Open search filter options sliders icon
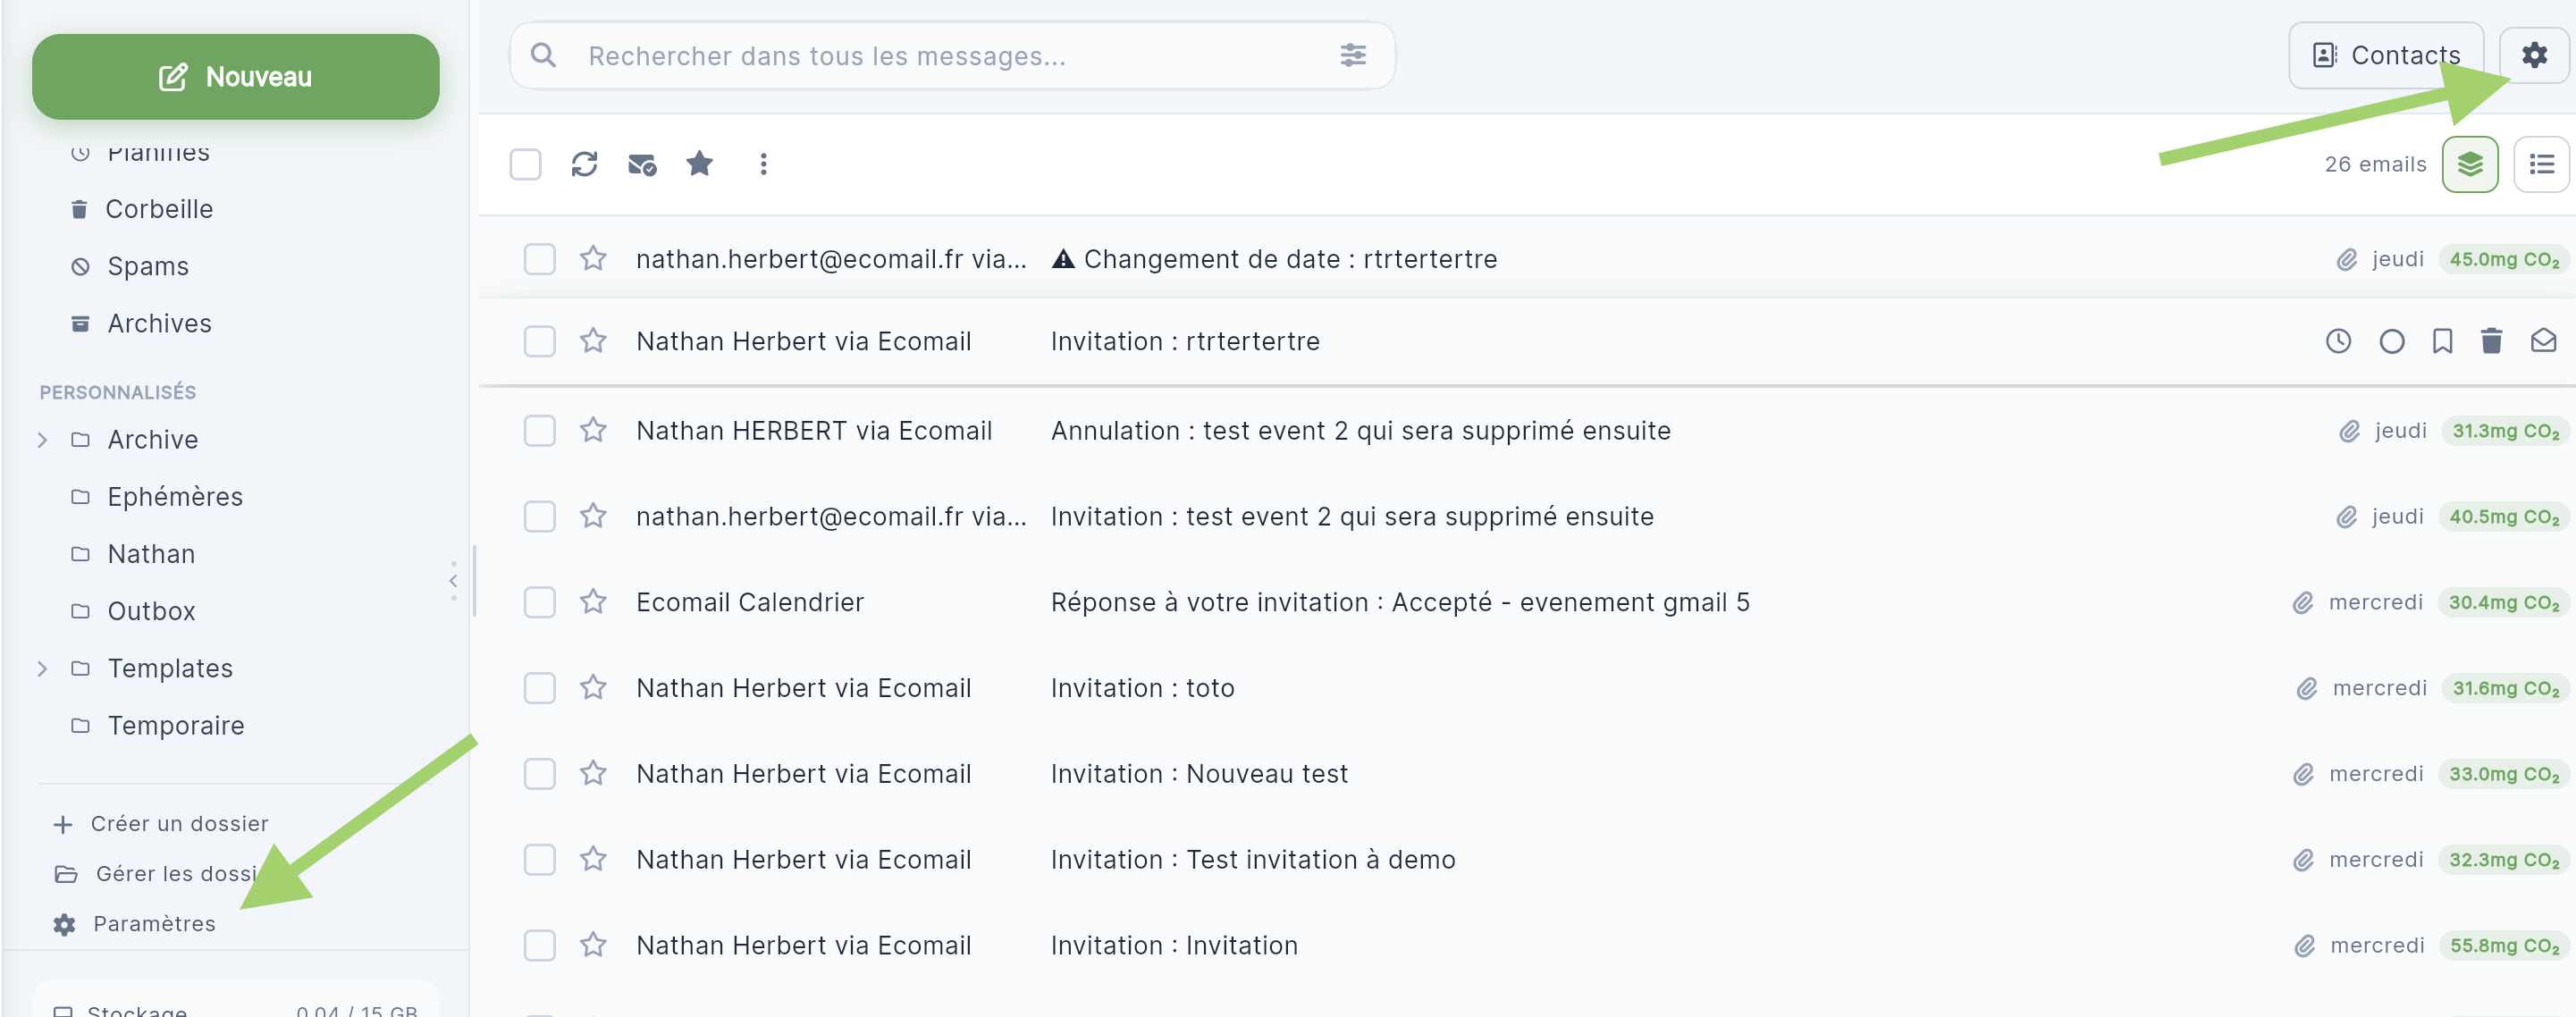The height and width of the screenshot is (1017, 2576). pos(1352,56)
